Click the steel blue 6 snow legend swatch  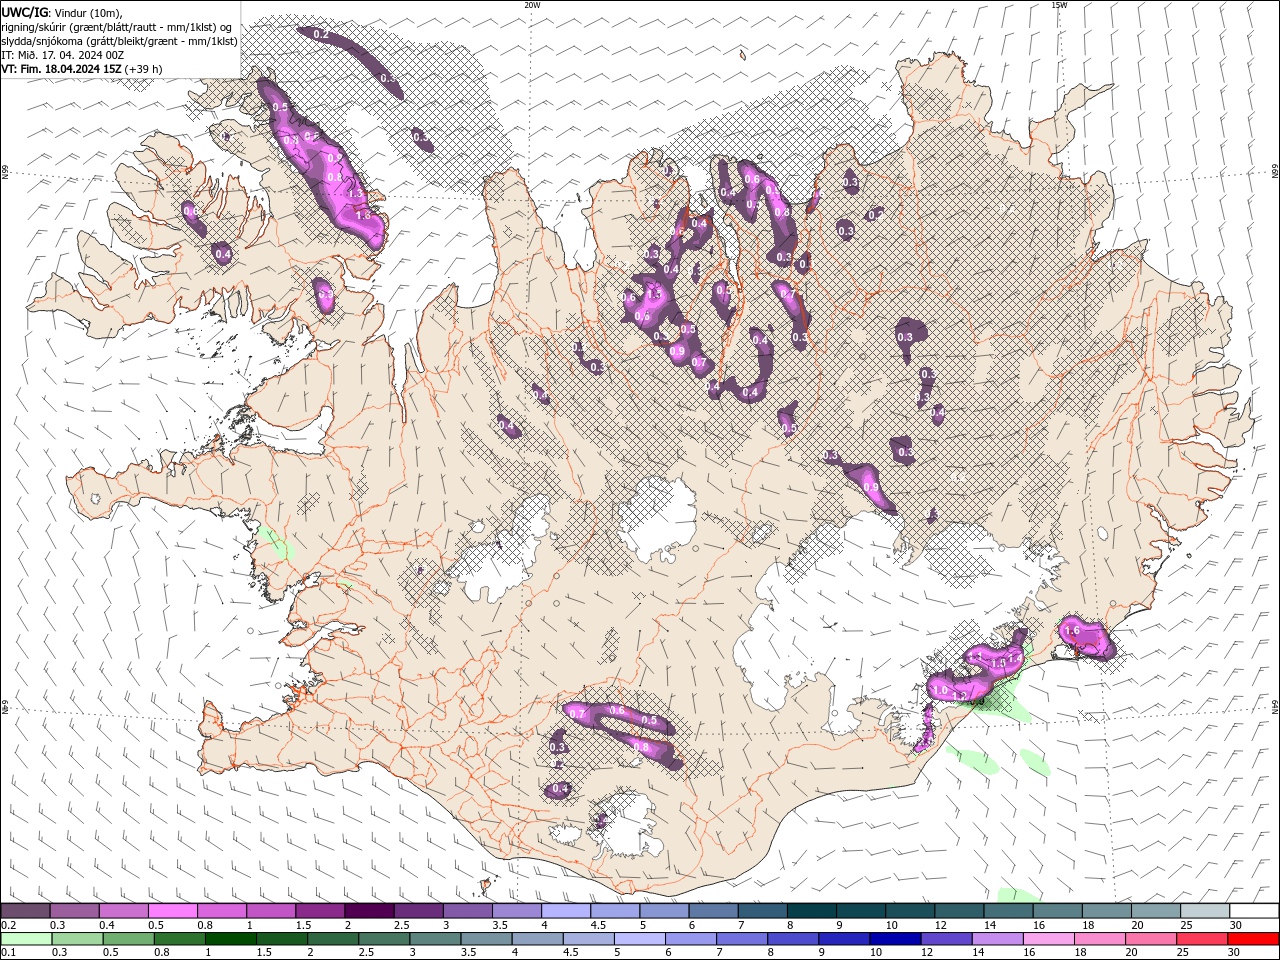tap(711, 911)
